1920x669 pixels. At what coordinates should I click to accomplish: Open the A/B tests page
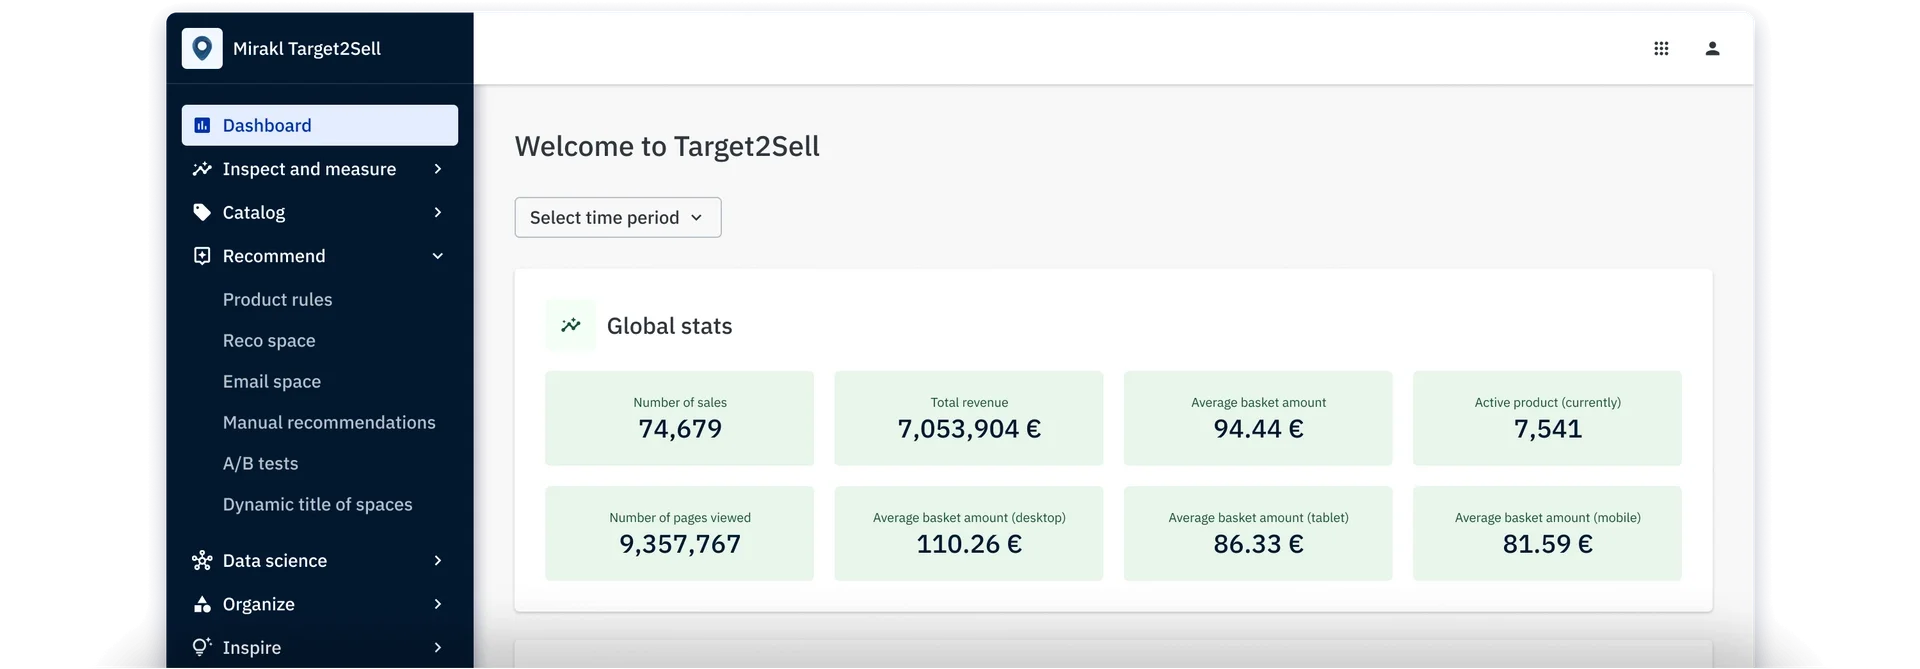tap(260, 463)
